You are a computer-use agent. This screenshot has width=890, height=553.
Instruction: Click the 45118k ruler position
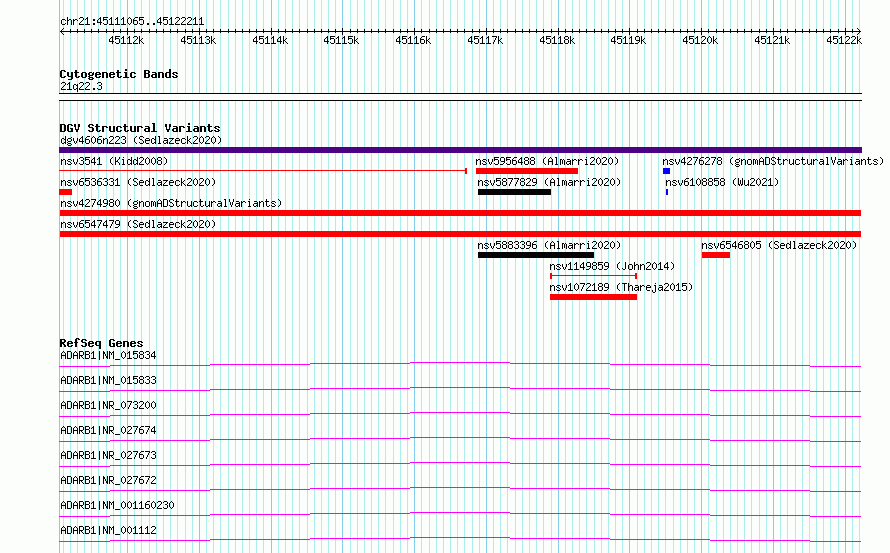click(x=557, y=40)
